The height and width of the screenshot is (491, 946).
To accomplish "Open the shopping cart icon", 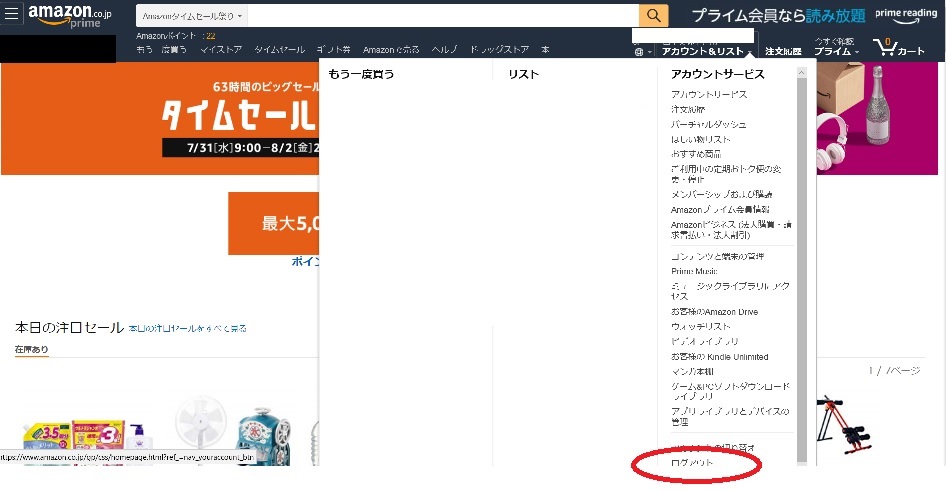I will 898,47.
